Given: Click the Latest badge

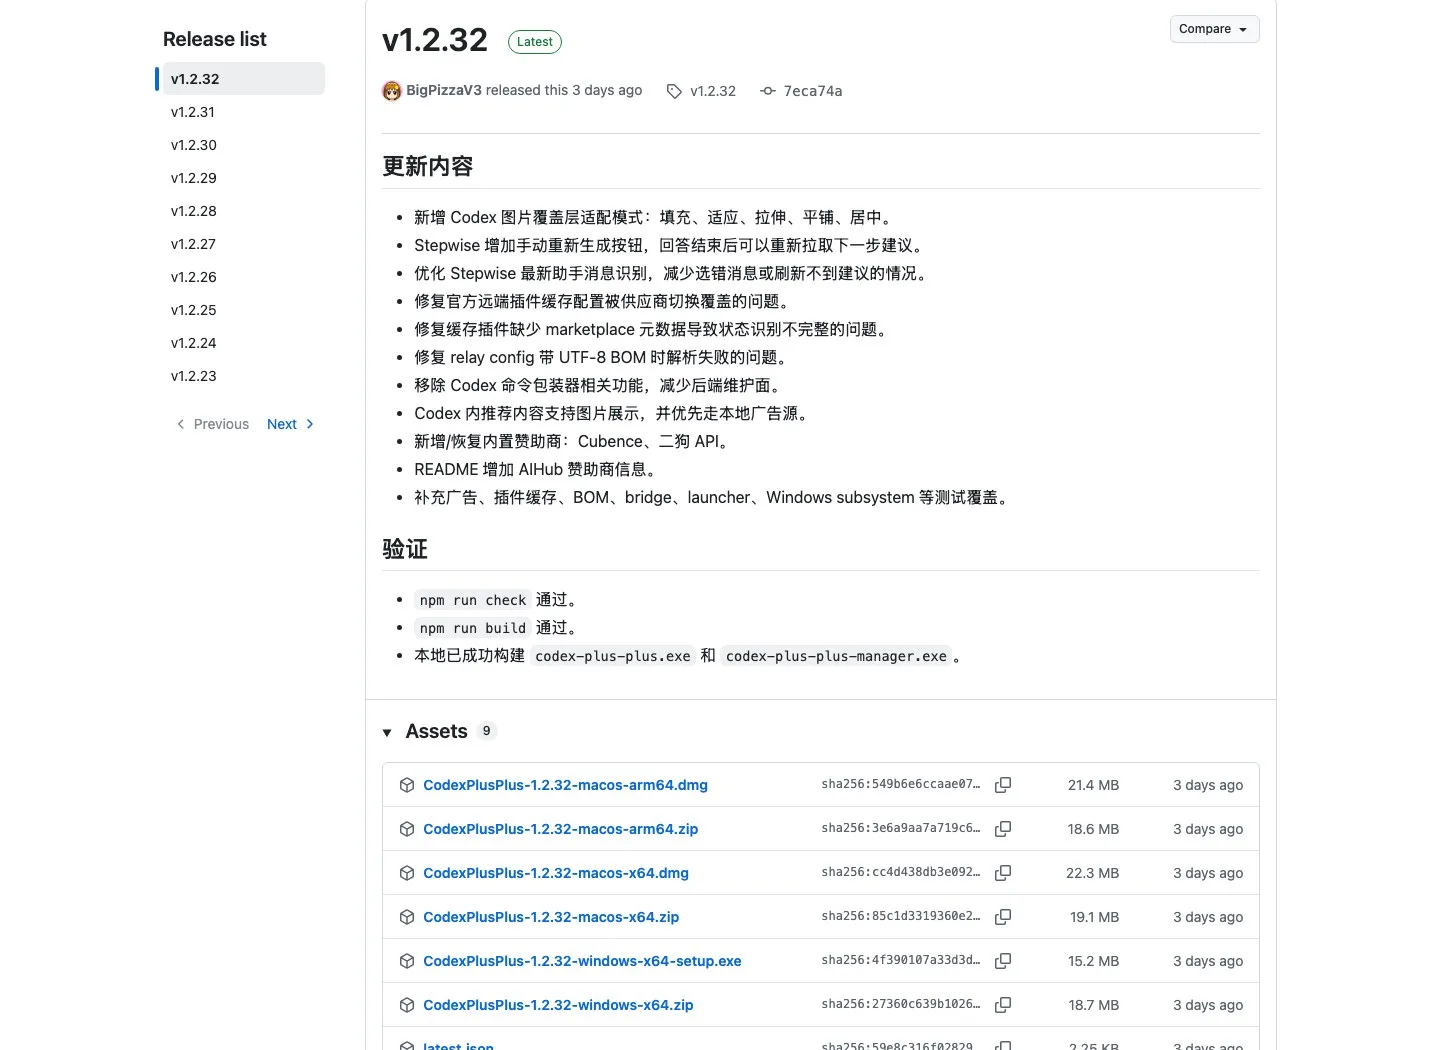Looking at the screenshot, I should click(535, 42).
